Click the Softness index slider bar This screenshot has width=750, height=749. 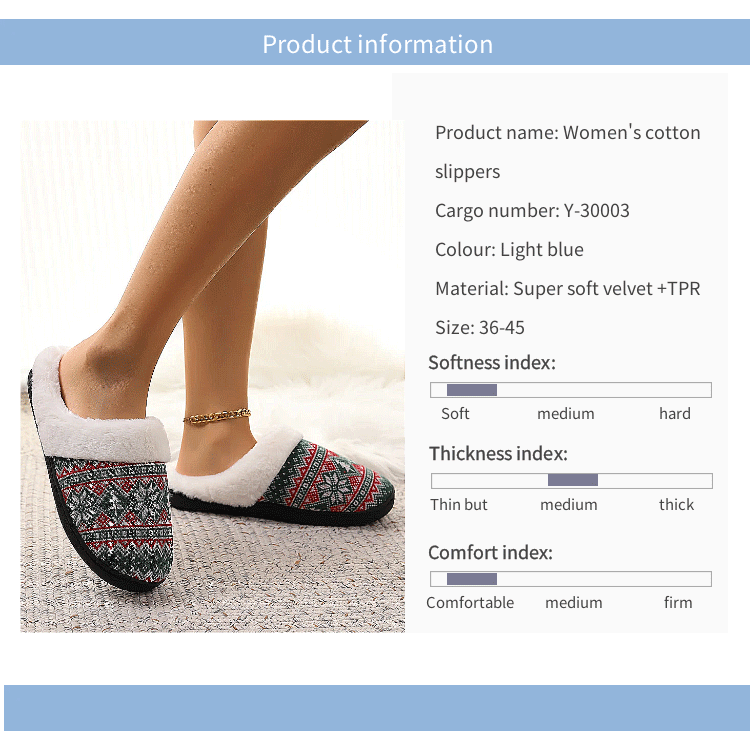pos(571,390)
